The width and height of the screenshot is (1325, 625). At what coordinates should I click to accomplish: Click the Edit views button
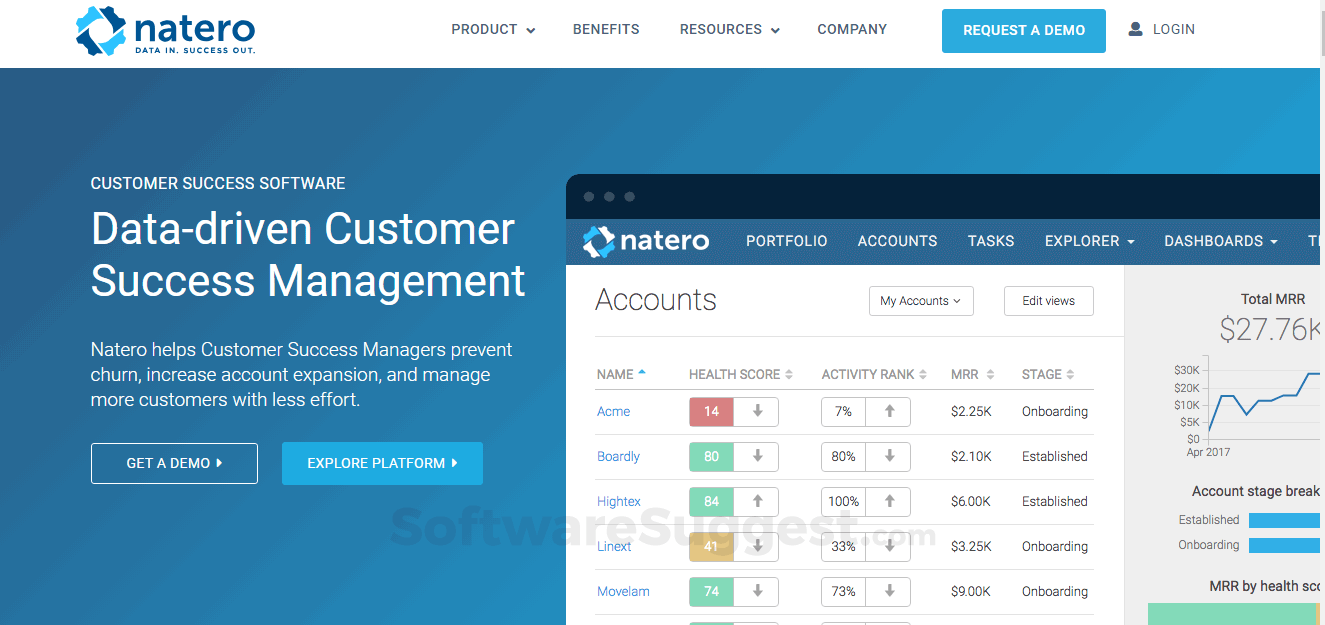click(x=1048, y=301)
